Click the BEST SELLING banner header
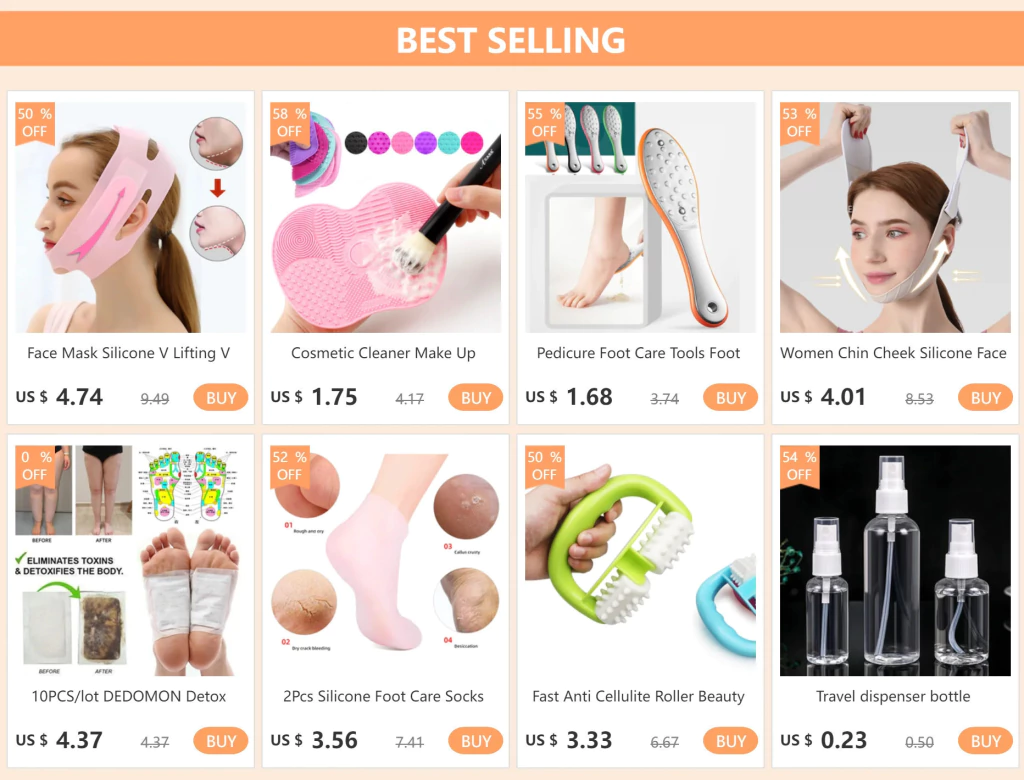This screenshot has width=1024, height=780. (511, 39)
